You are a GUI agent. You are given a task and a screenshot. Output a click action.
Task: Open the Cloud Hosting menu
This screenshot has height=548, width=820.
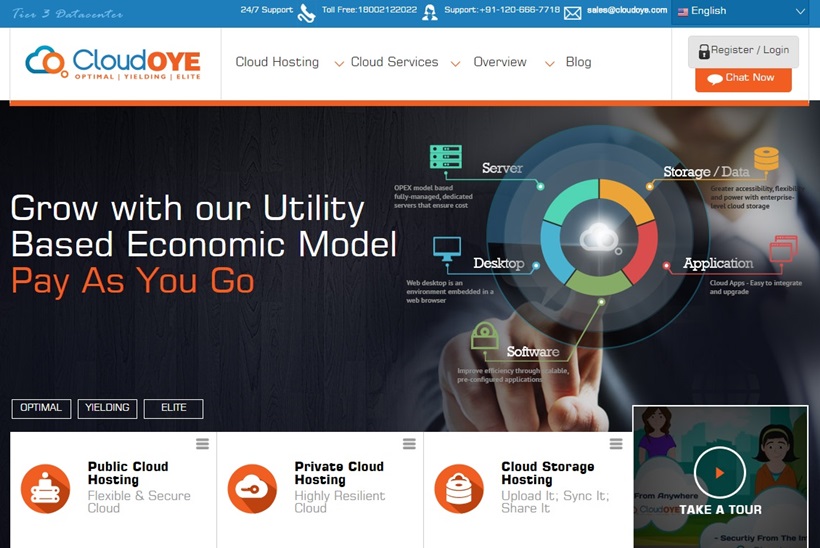pos(277,62)
